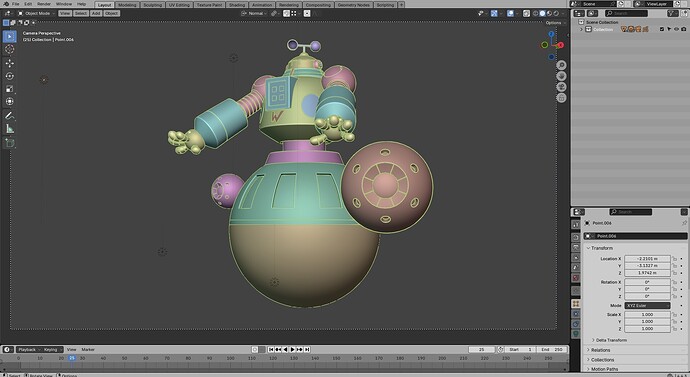This screenshot has height=377, width=690.
Task: Toggle Scale X lock icon
Action: point(674,315)
